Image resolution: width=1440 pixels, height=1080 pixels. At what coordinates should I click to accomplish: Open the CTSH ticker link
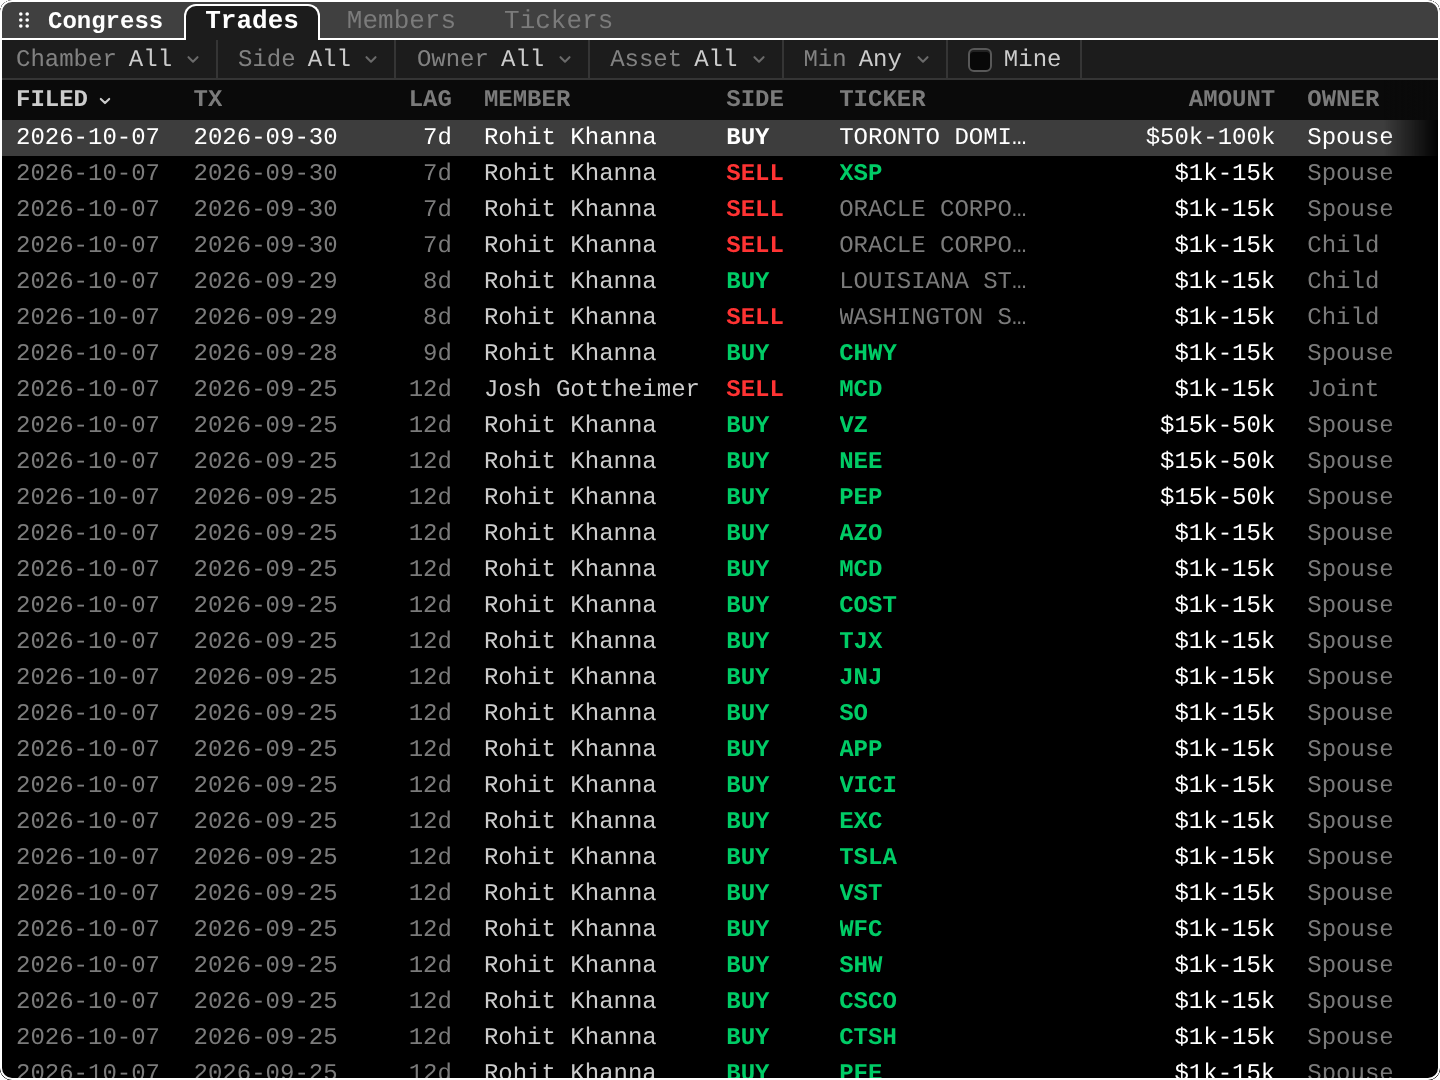[x=868, y=1037]
